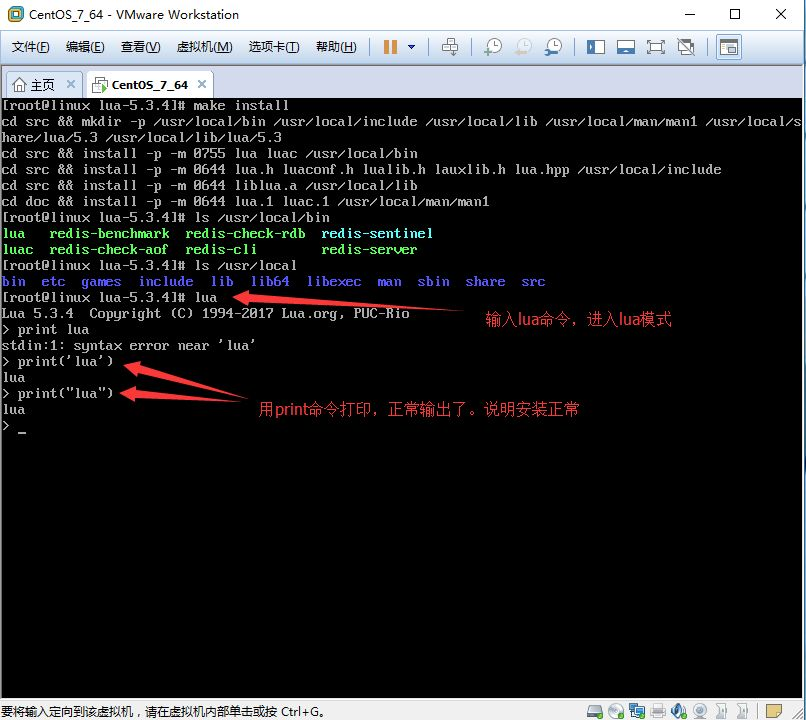Click the CD/DVD drive status icon
806x720 pixels.
point(616,711)
